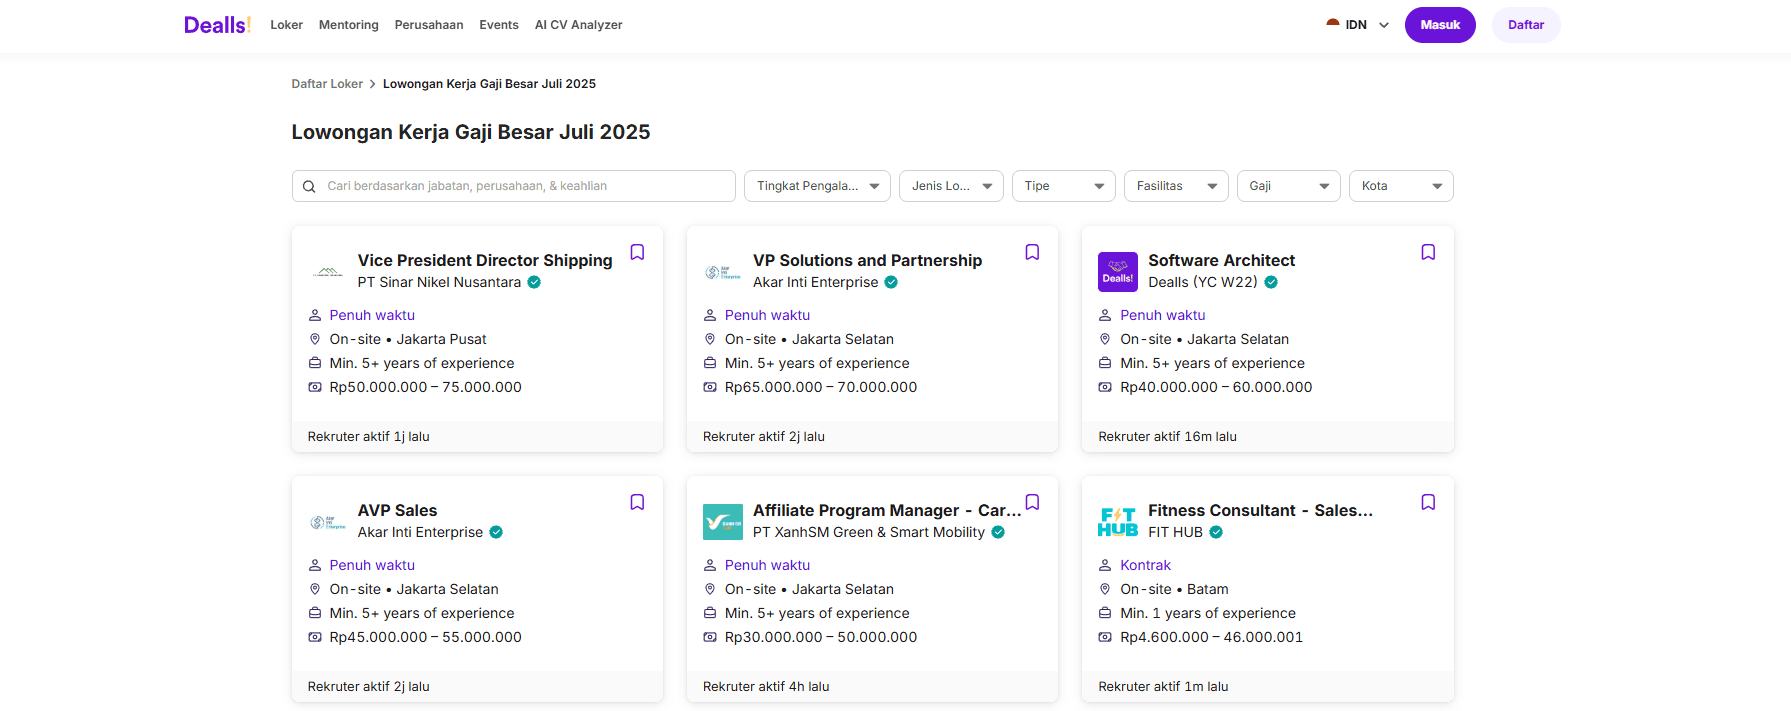Go to Loker in the navigation
This screenshot has height=711, width=1791.
(x=286, y=25)
